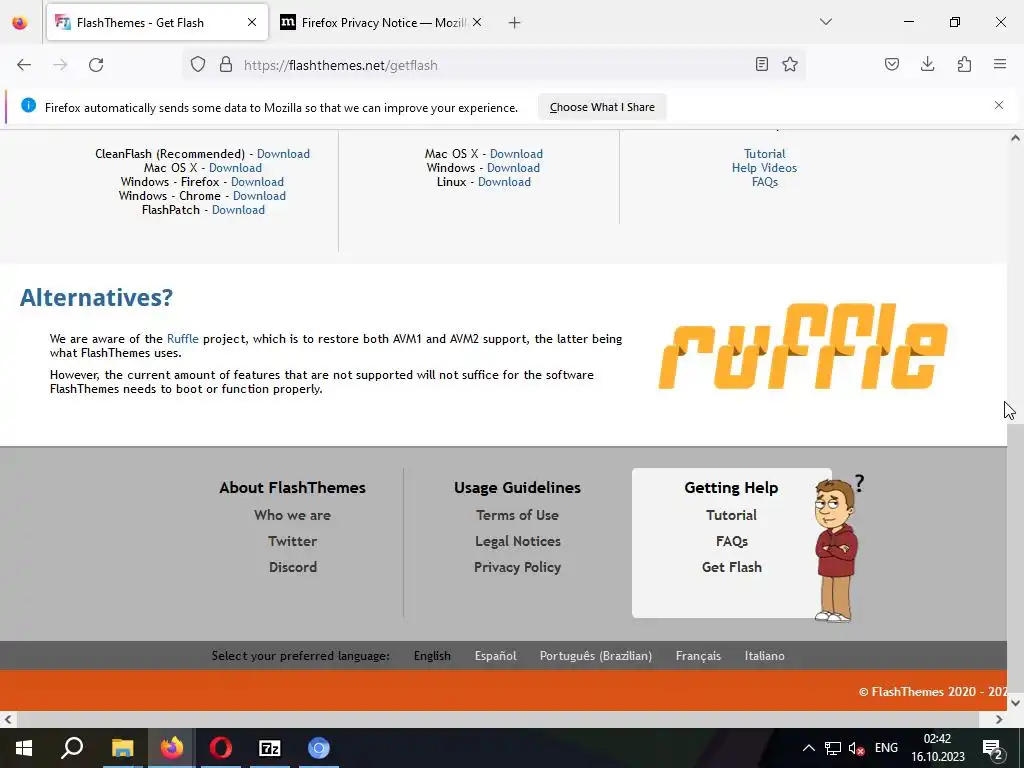Screen dimensions: 1024x768
Task: Click the network tray icon
Action: [x=833, y=748]
